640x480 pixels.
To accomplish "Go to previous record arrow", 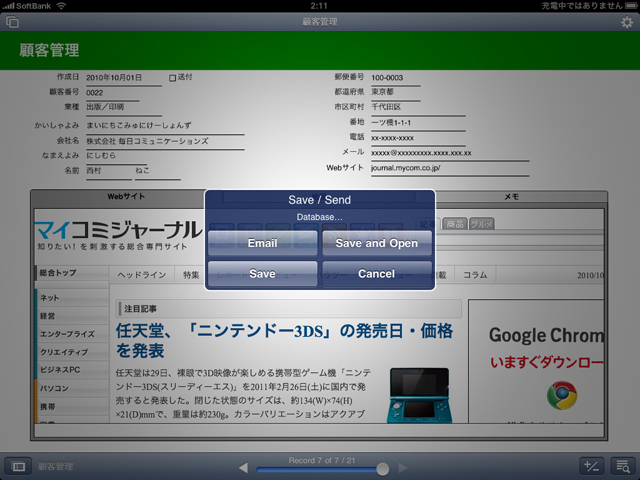I will [243, 467].
